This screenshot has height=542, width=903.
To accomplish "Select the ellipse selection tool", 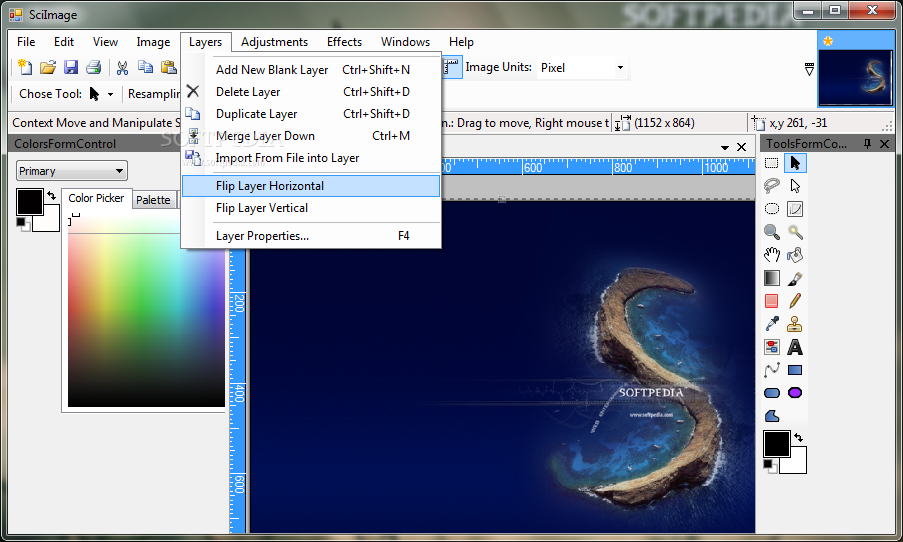I will pyautogui.click(x=772, y=209).
